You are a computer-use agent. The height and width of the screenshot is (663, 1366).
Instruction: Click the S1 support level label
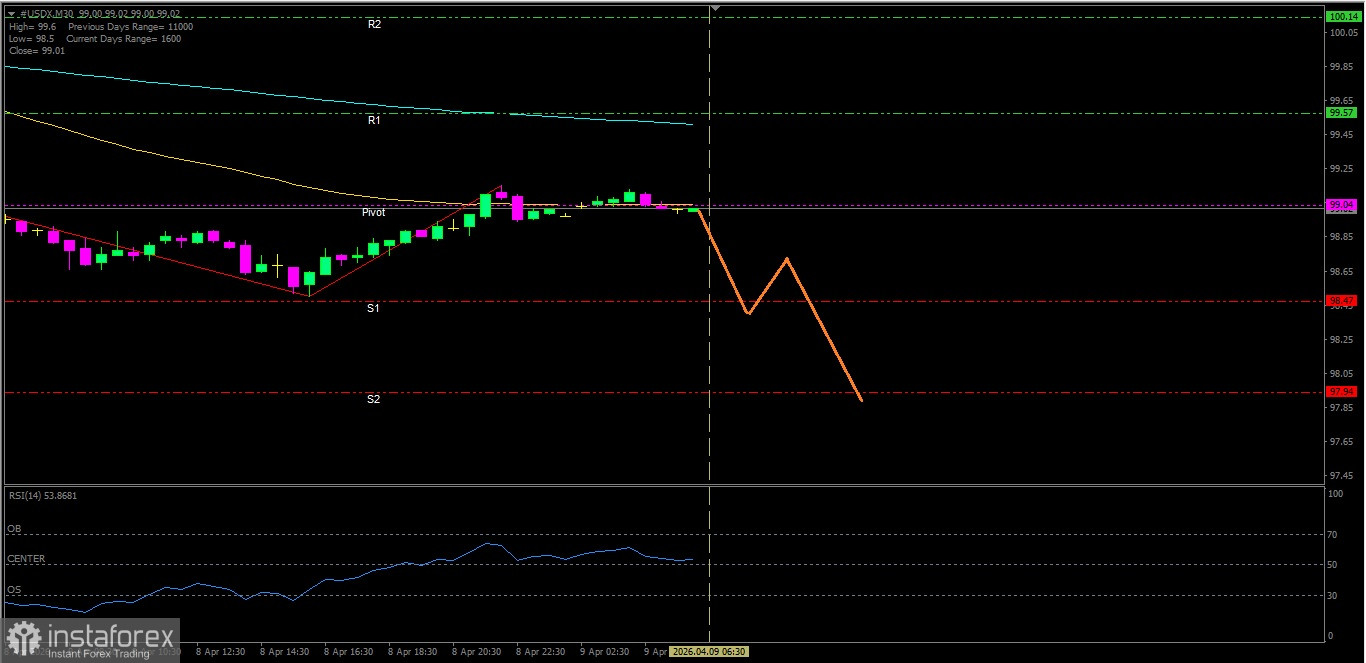[x=373, y=309]
